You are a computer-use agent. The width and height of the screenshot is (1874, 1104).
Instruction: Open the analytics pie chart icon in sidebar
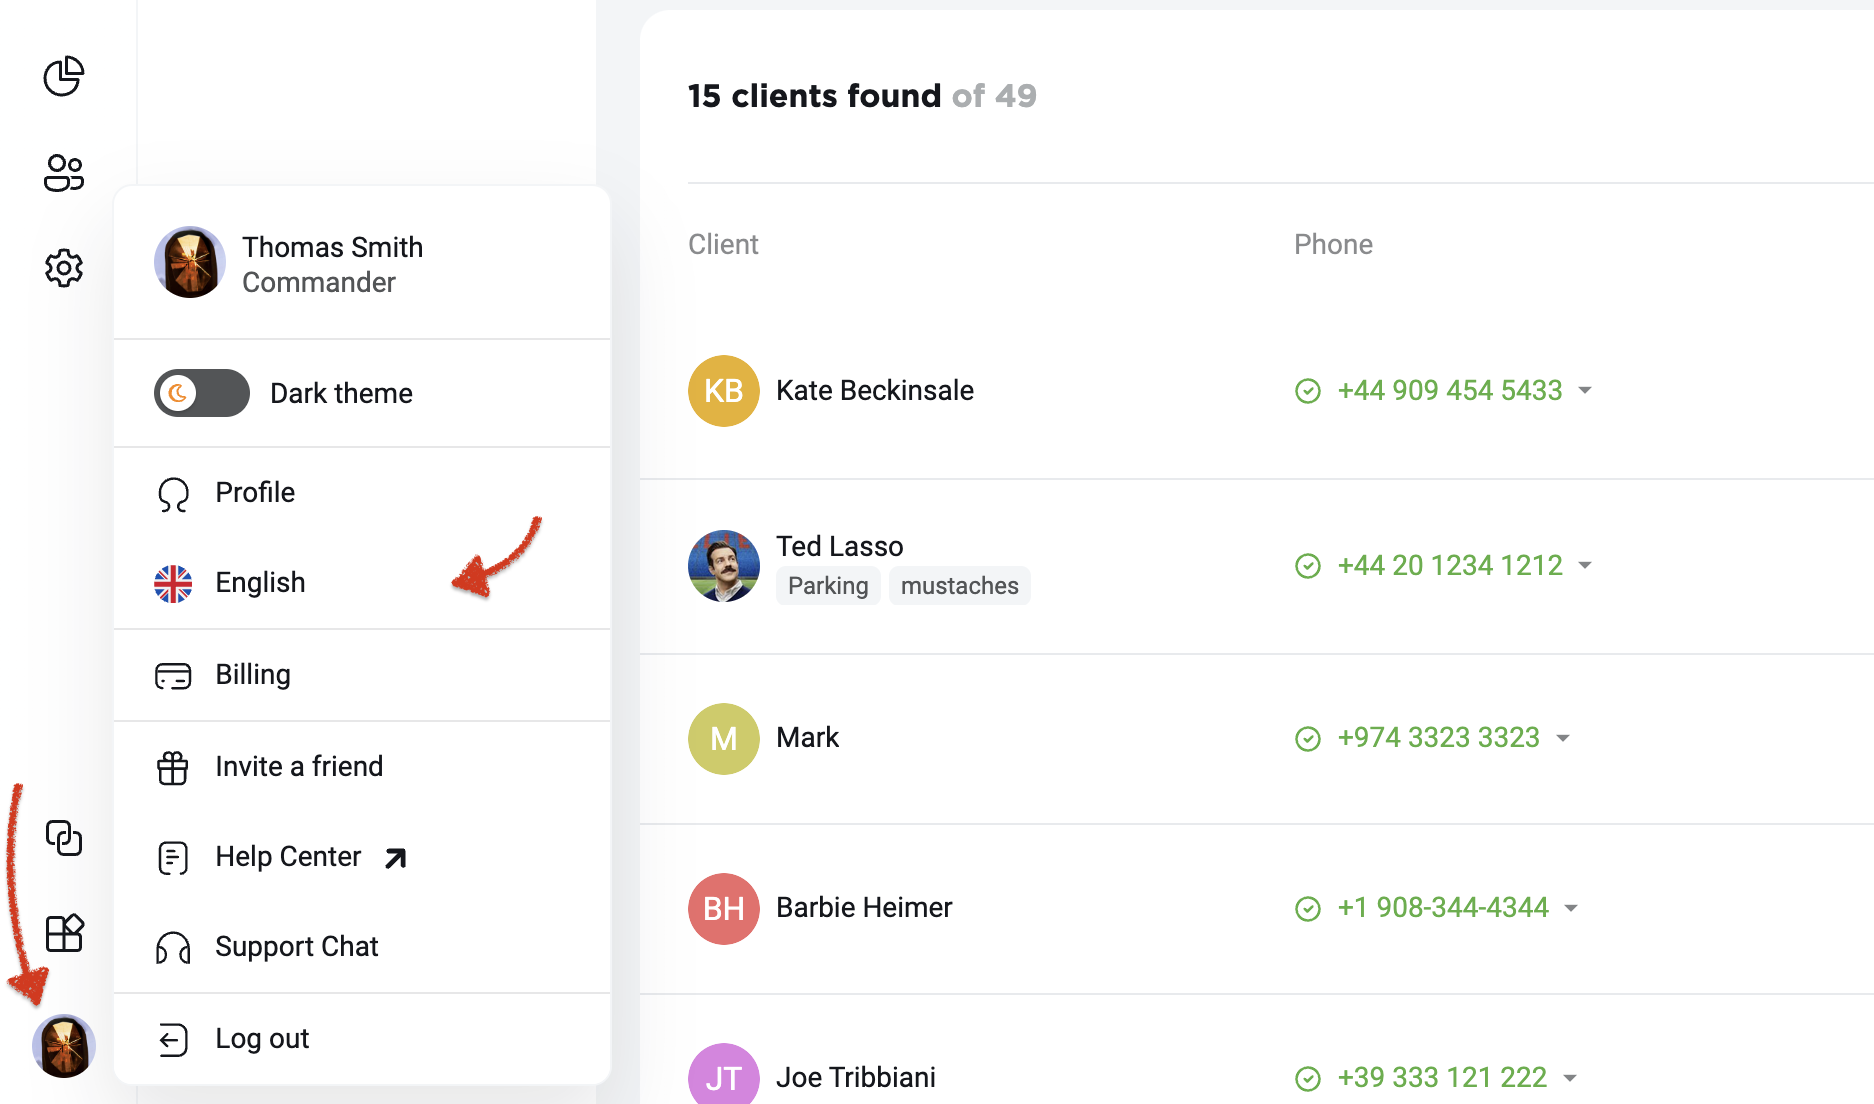pyautogui.click(x=64, y=76)
